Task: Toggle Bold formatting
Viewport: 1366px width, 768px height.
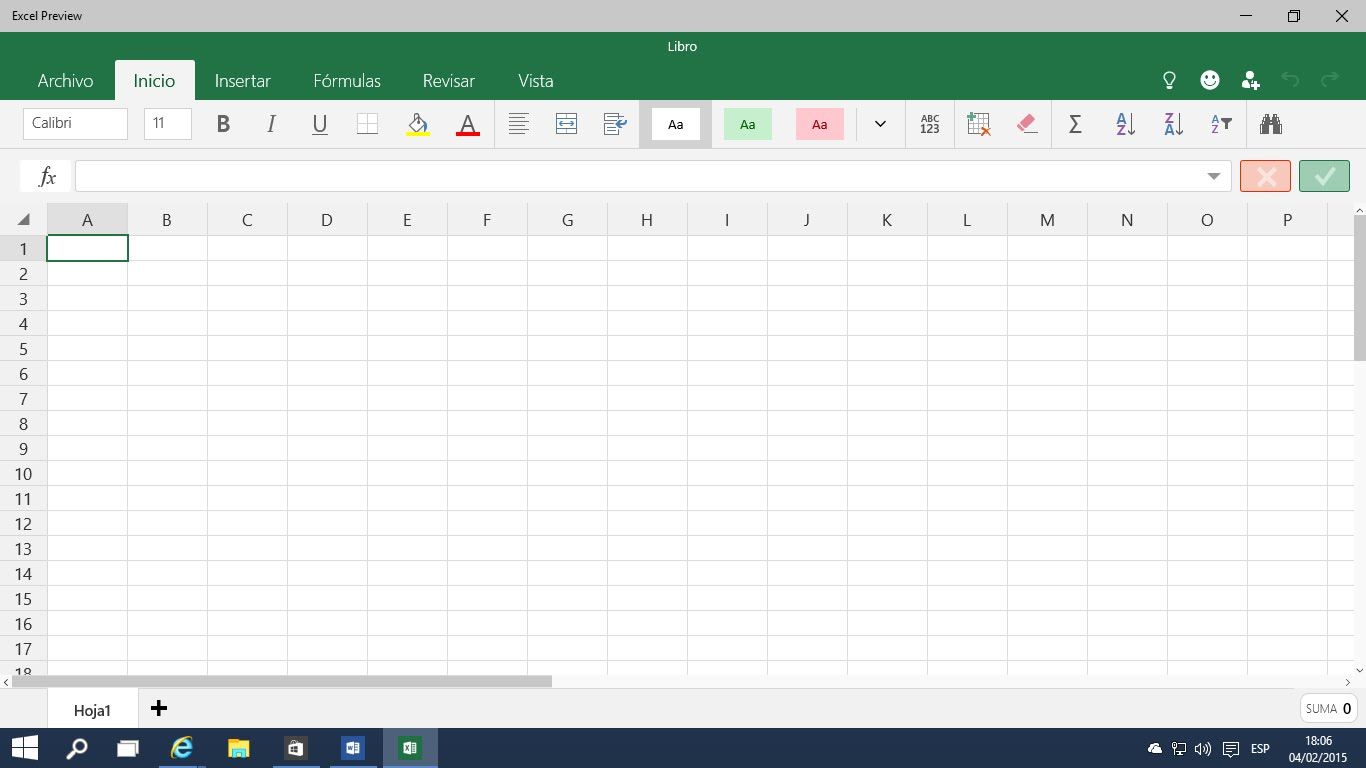Action: point(223,124)
